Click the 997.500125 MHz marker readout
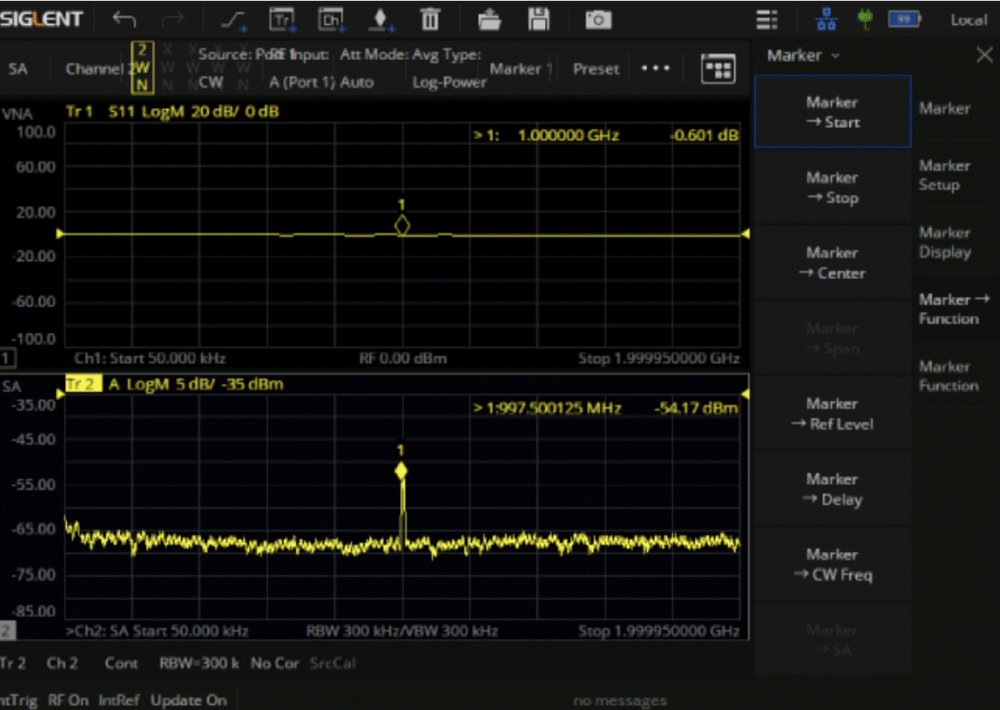The height and width of the screenshot is (710, 1000). tap(559, 408)
